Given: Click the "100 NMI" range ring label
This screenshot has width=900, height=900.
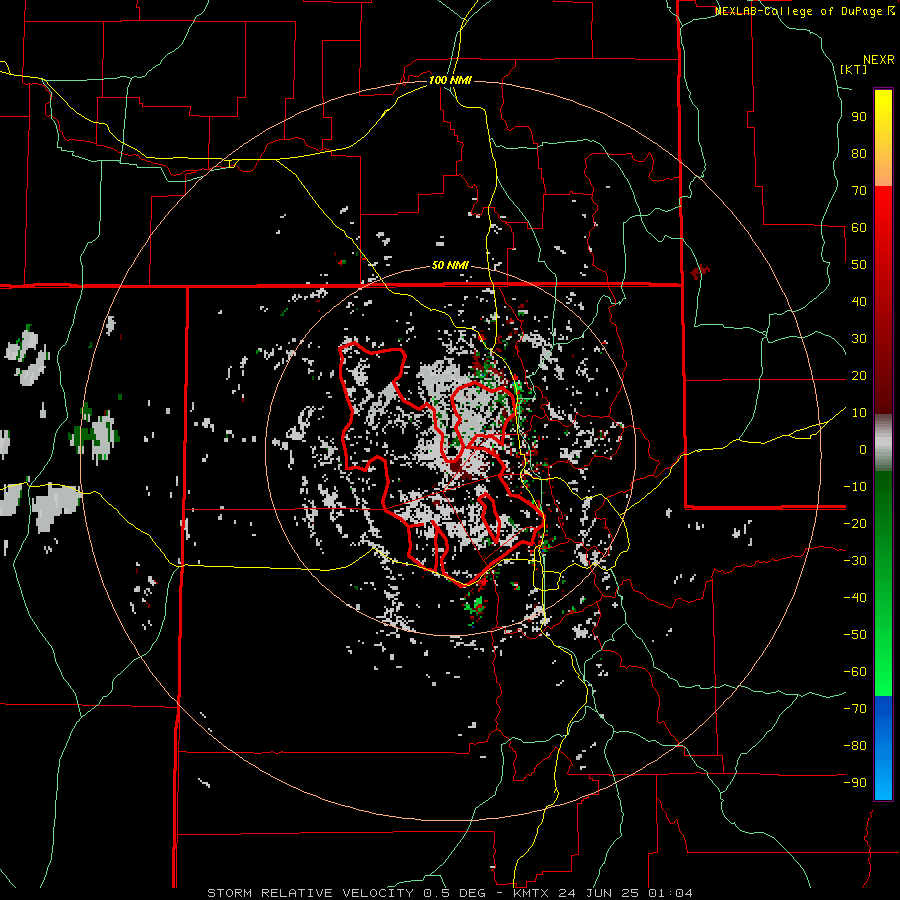Looking at the screenshot, I should pyautogui.click(x=450, y=80).
